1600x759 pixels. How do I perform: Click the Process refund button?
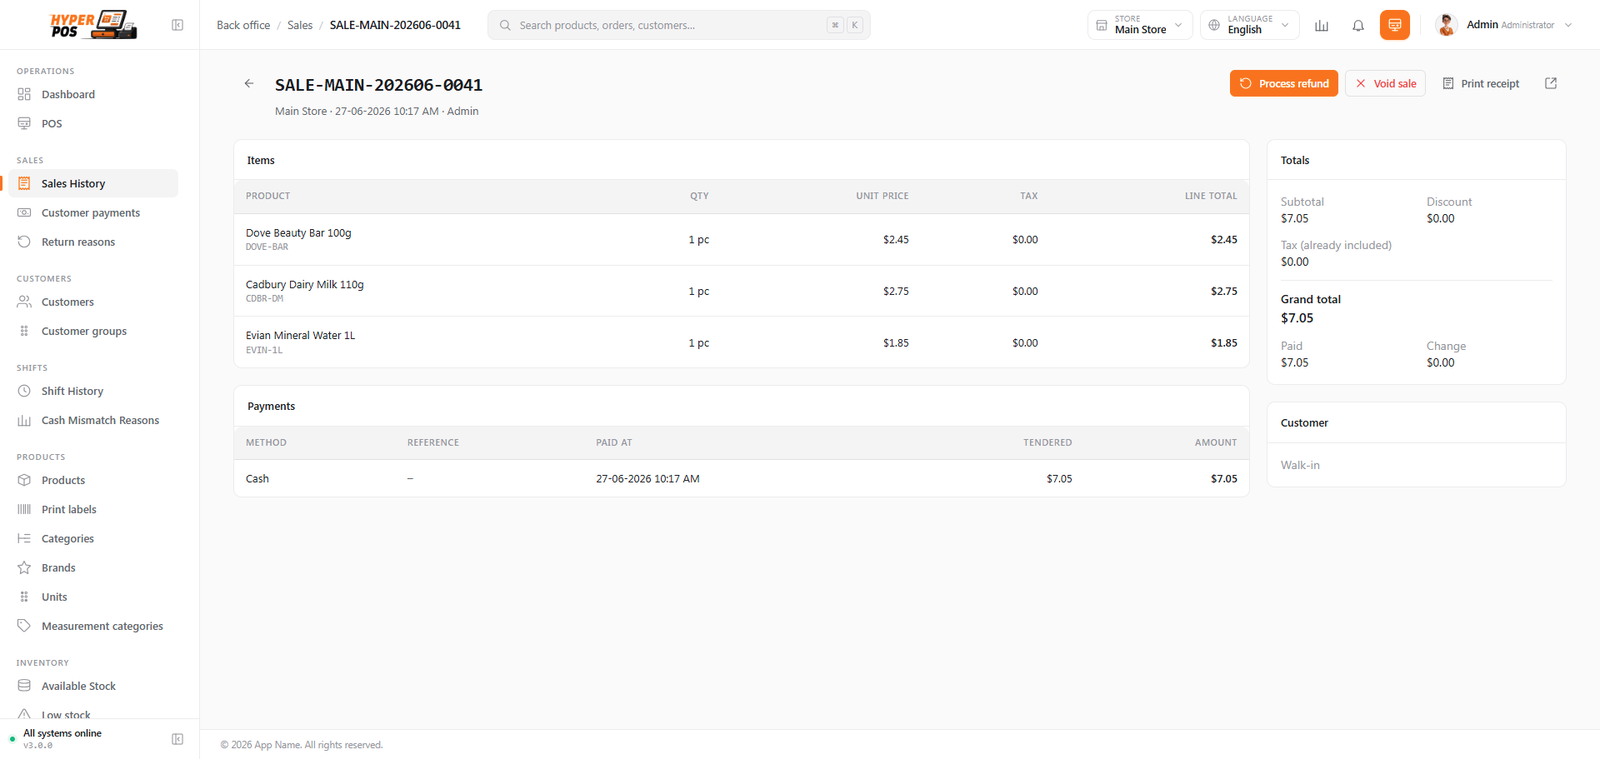(x=1284, y=83)
